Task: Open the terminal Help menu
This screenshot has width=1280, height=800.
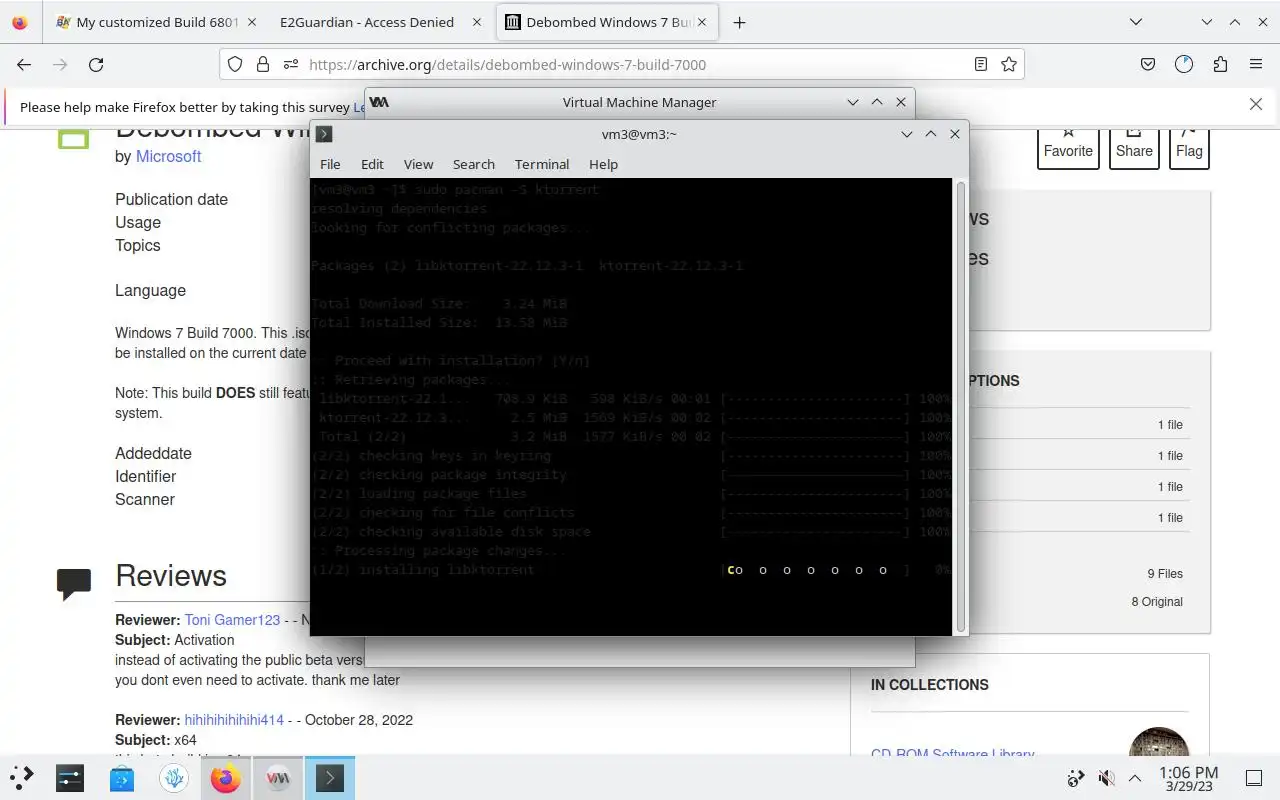Action: click(x=603, y=164)
